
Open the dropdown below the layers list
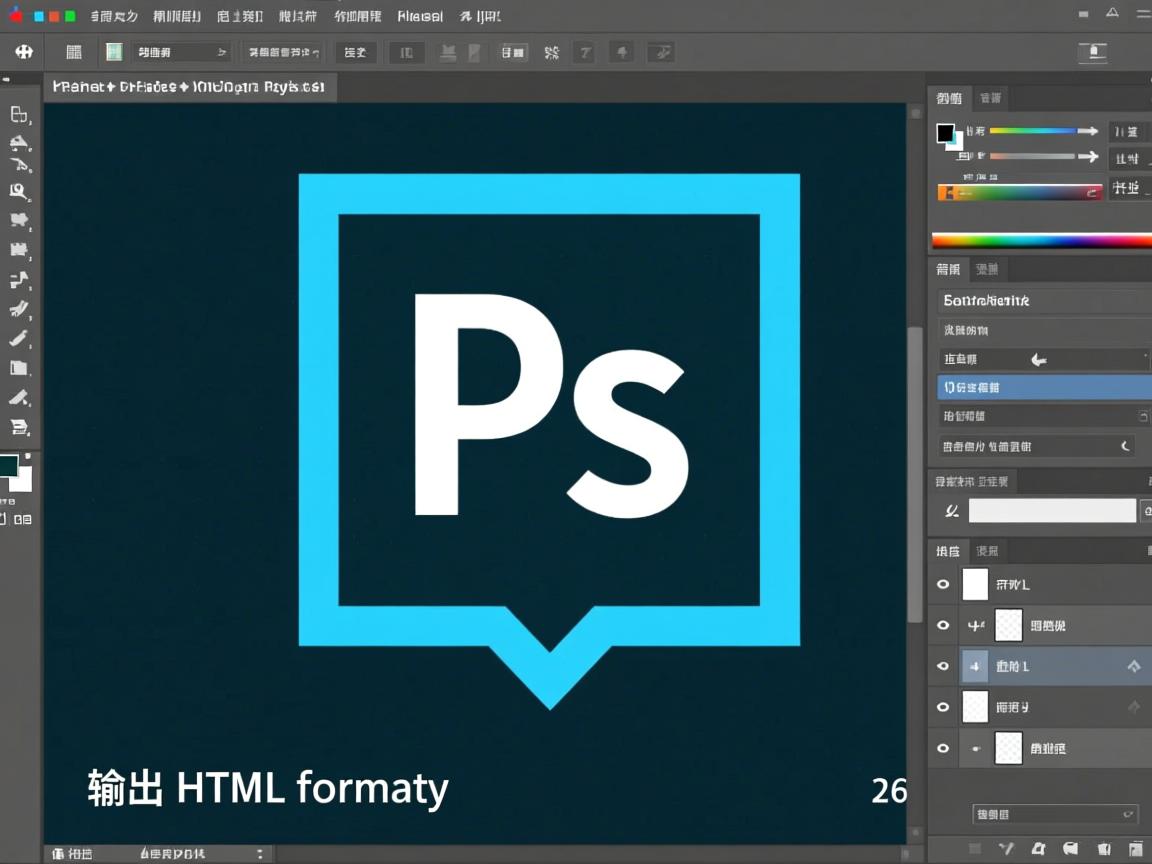pyautogui.click(x=1055, y=815)
